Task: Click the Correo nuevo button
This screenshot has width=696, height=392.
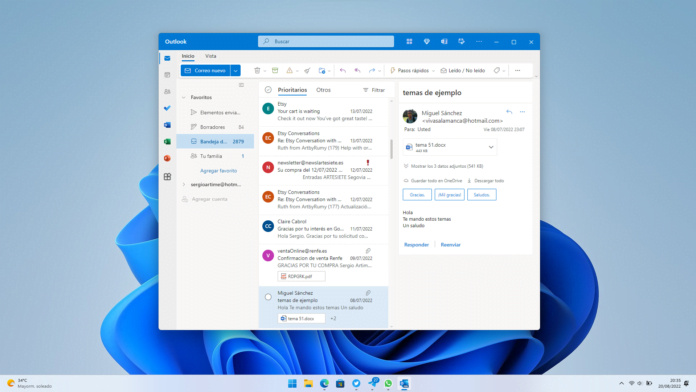Action: point(206,71)
